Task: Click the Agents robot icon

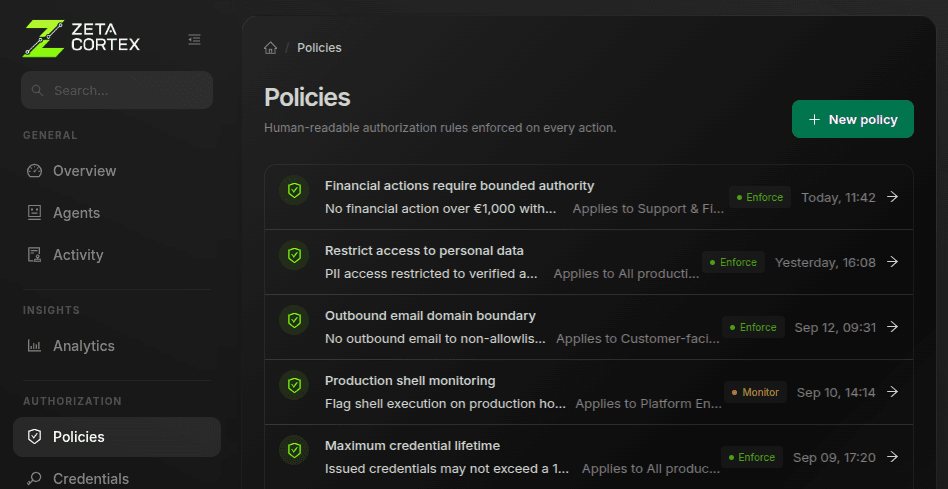Action: click(x=34, y=213)
